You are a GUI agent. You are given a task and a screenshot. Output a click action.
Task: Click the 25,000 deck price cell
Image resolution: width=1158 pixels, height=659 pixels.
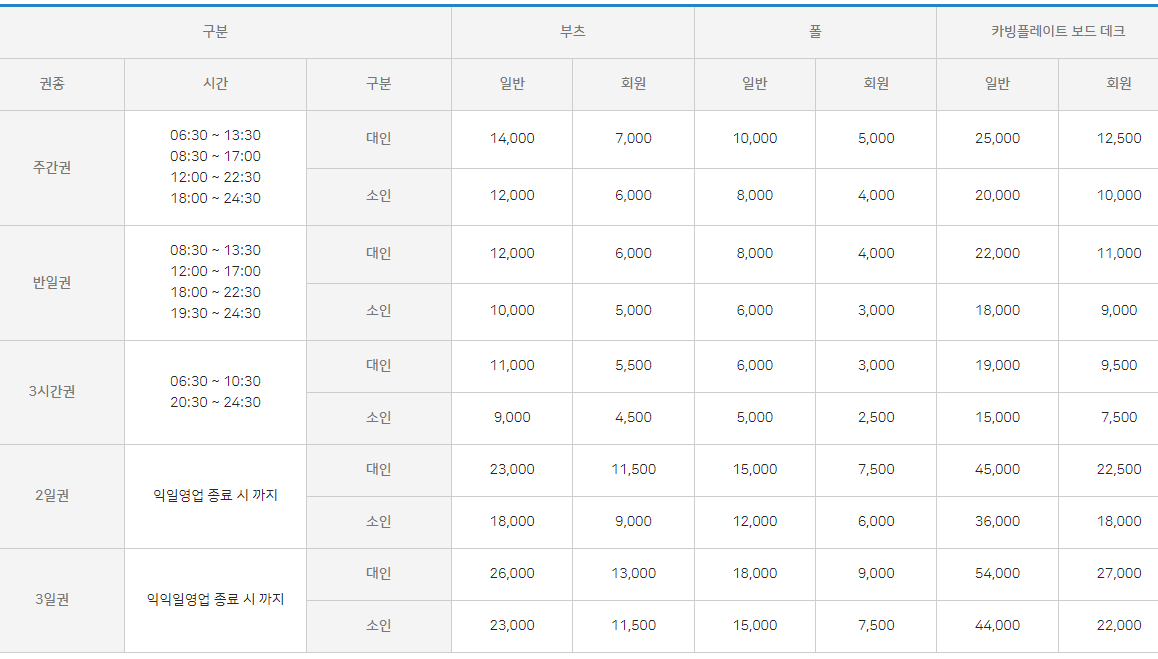(x=997, y=139)
